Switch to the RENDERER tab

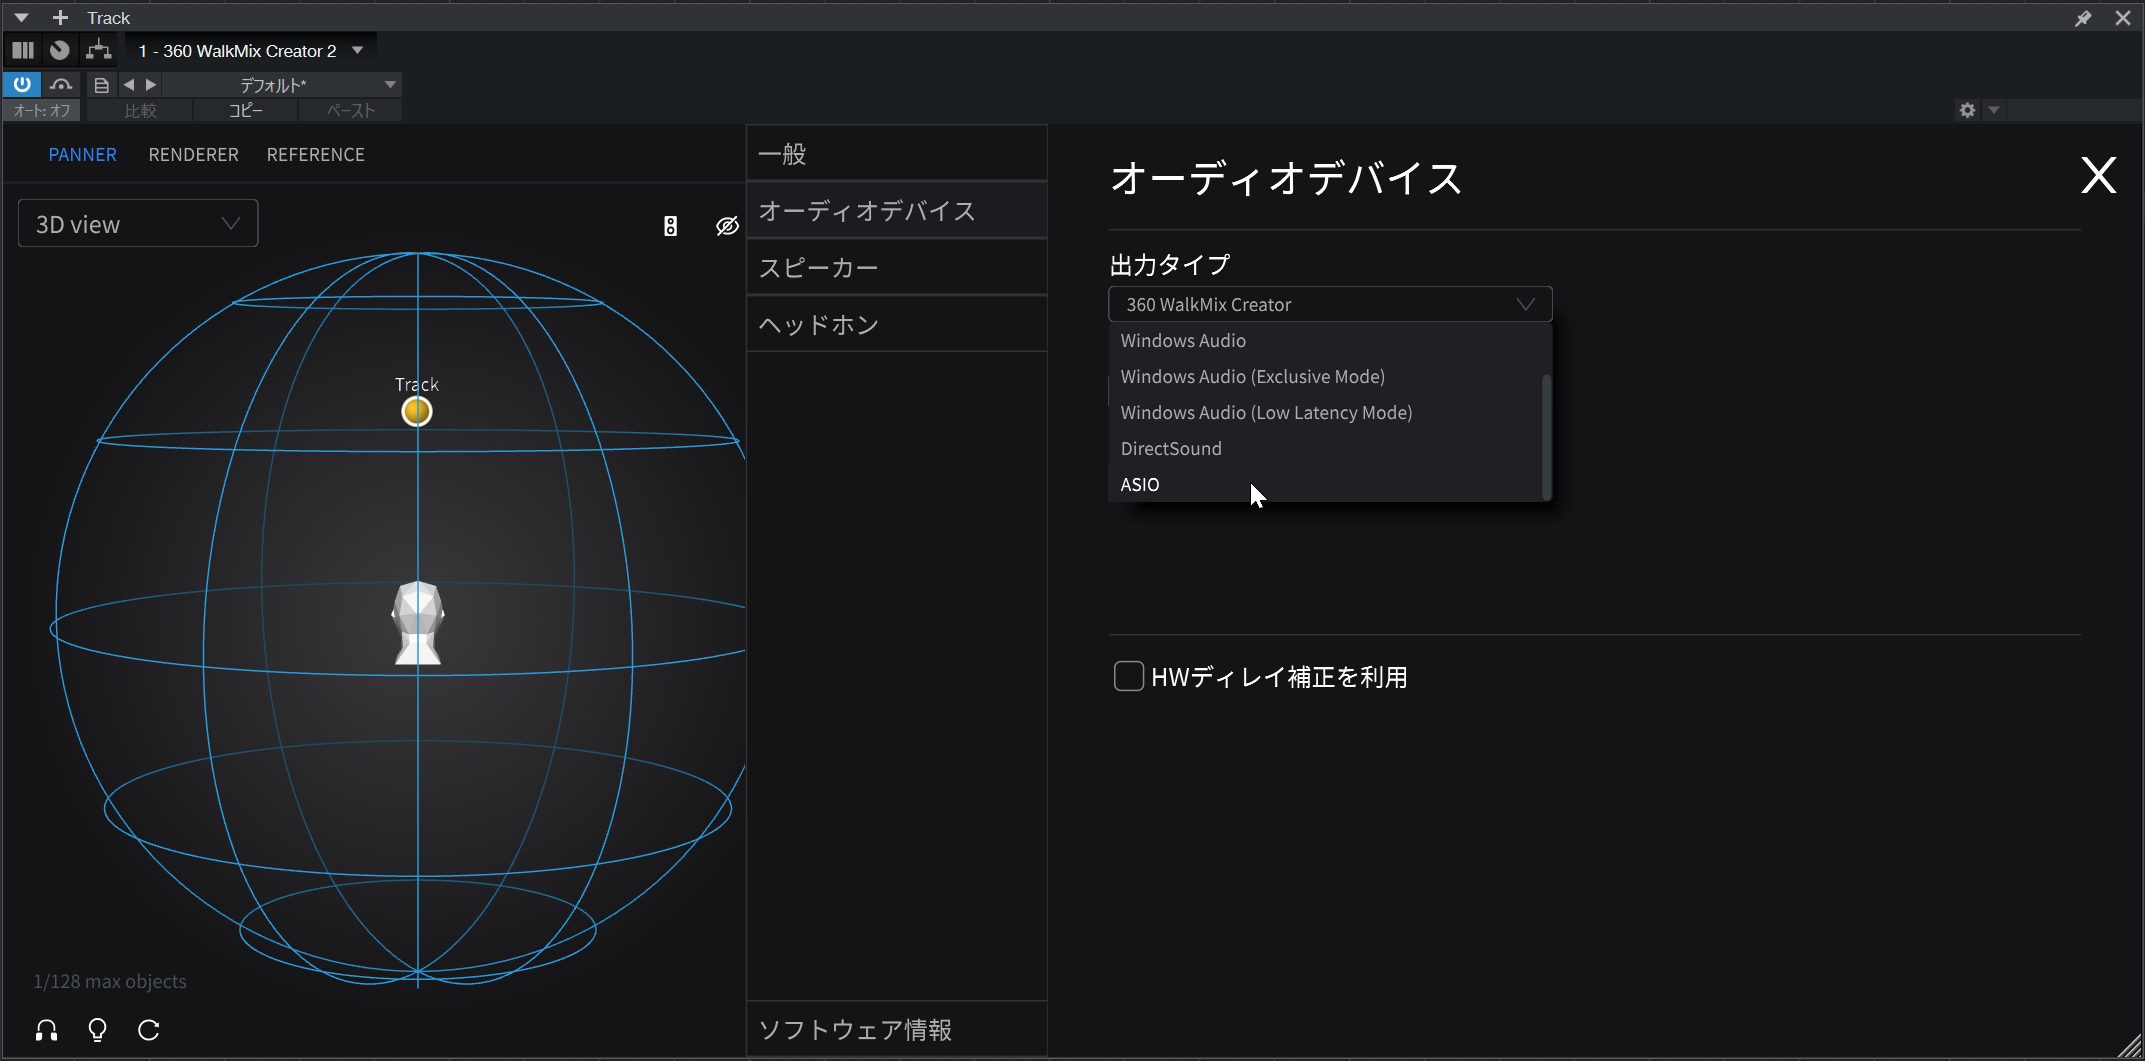tap(193, 155)
